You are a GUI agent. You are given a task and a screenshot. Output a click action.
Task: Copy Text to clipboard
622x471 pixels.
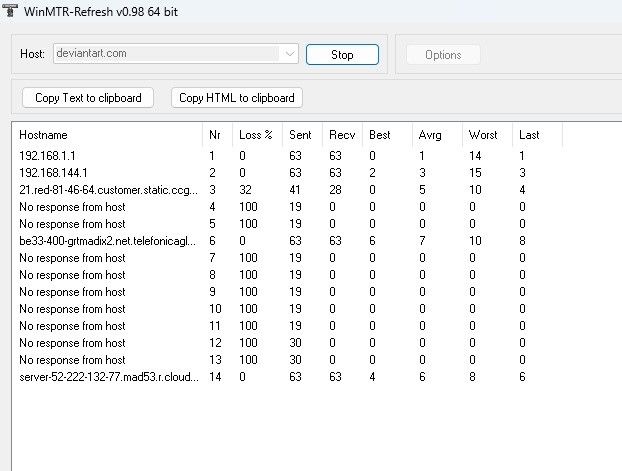pos(88,98)
